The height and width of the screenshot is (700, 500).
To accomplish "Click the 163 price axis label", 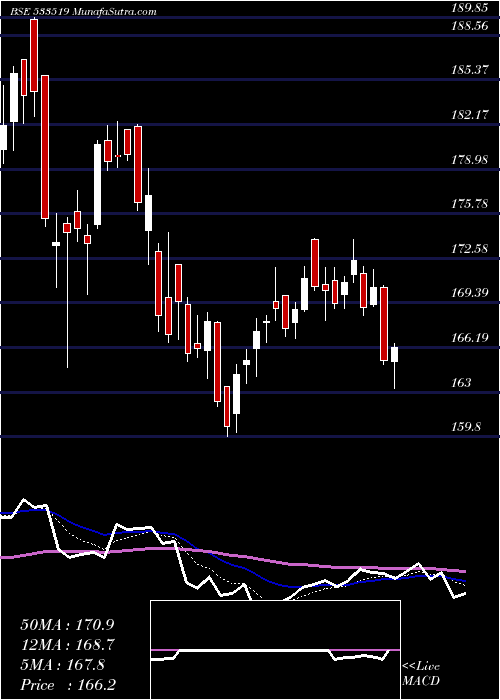I will [461, 383].
